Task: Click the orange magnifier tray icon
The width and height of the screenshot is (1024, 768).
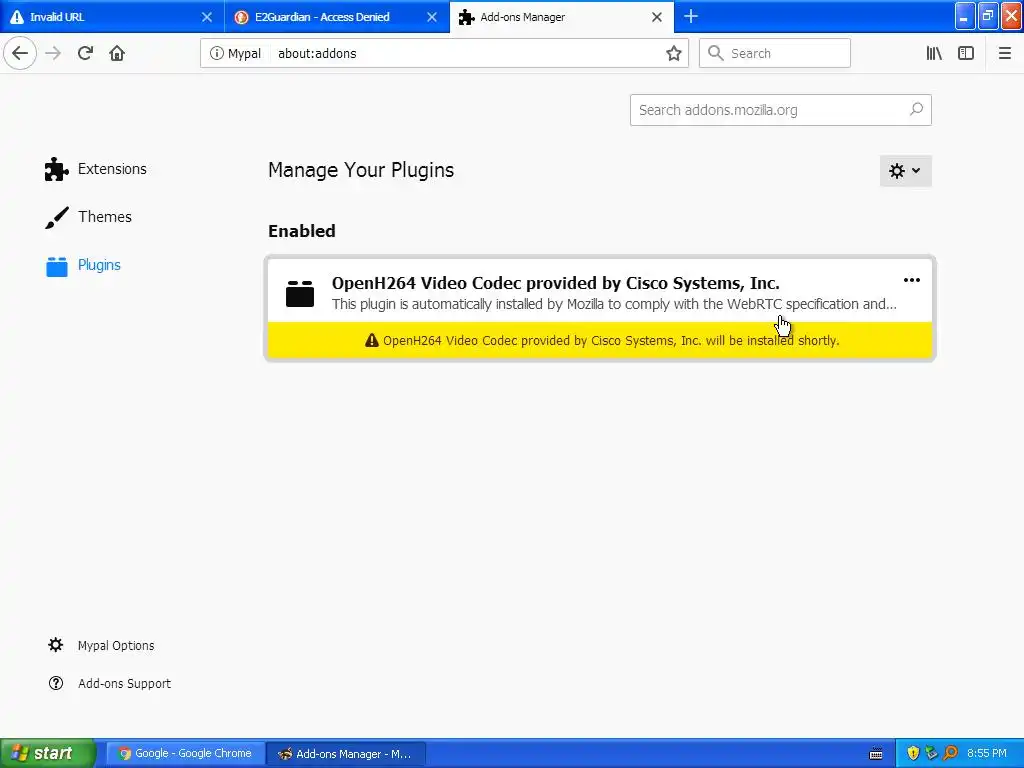Action: click(x=950, y=753)
